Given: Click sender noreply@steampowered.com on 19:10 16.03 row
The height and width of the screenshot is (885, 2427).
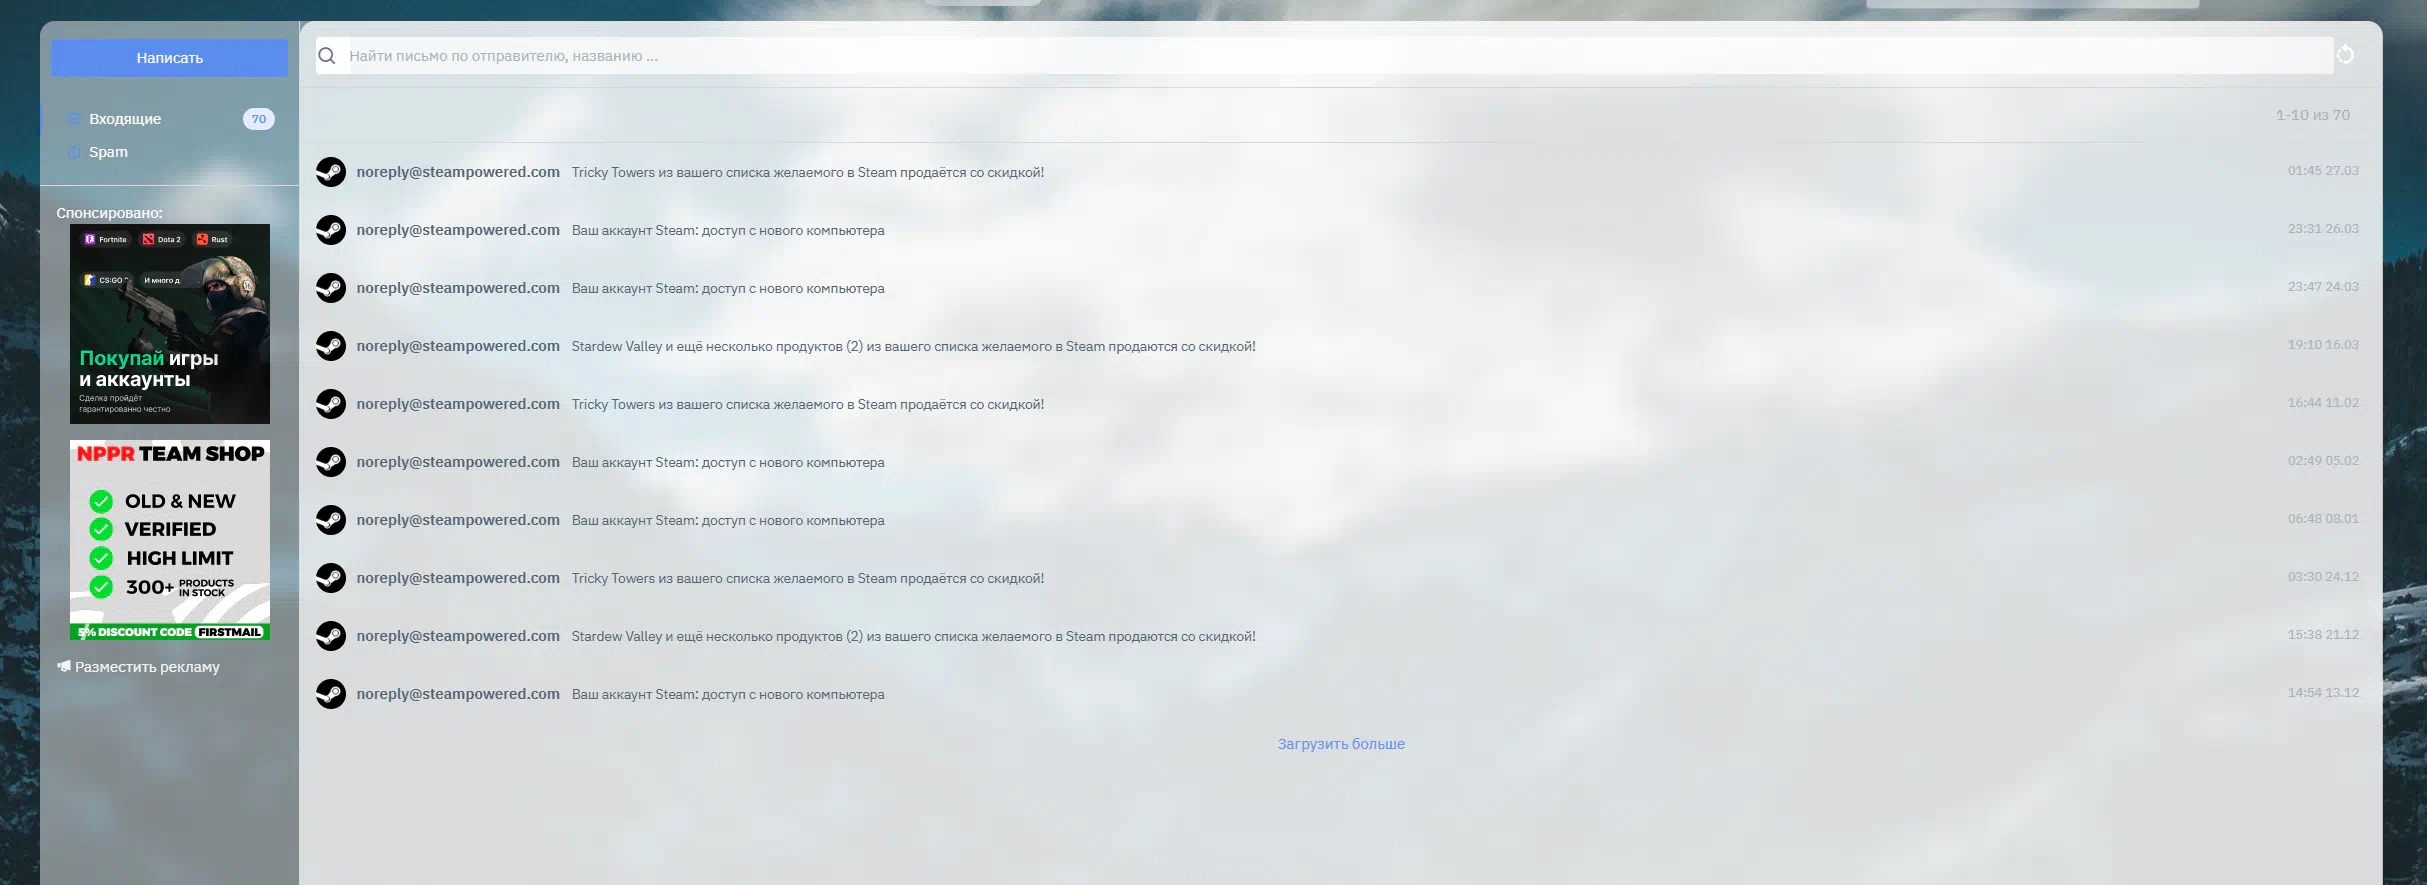Looking at the screenshot, I should coord(458,346).
